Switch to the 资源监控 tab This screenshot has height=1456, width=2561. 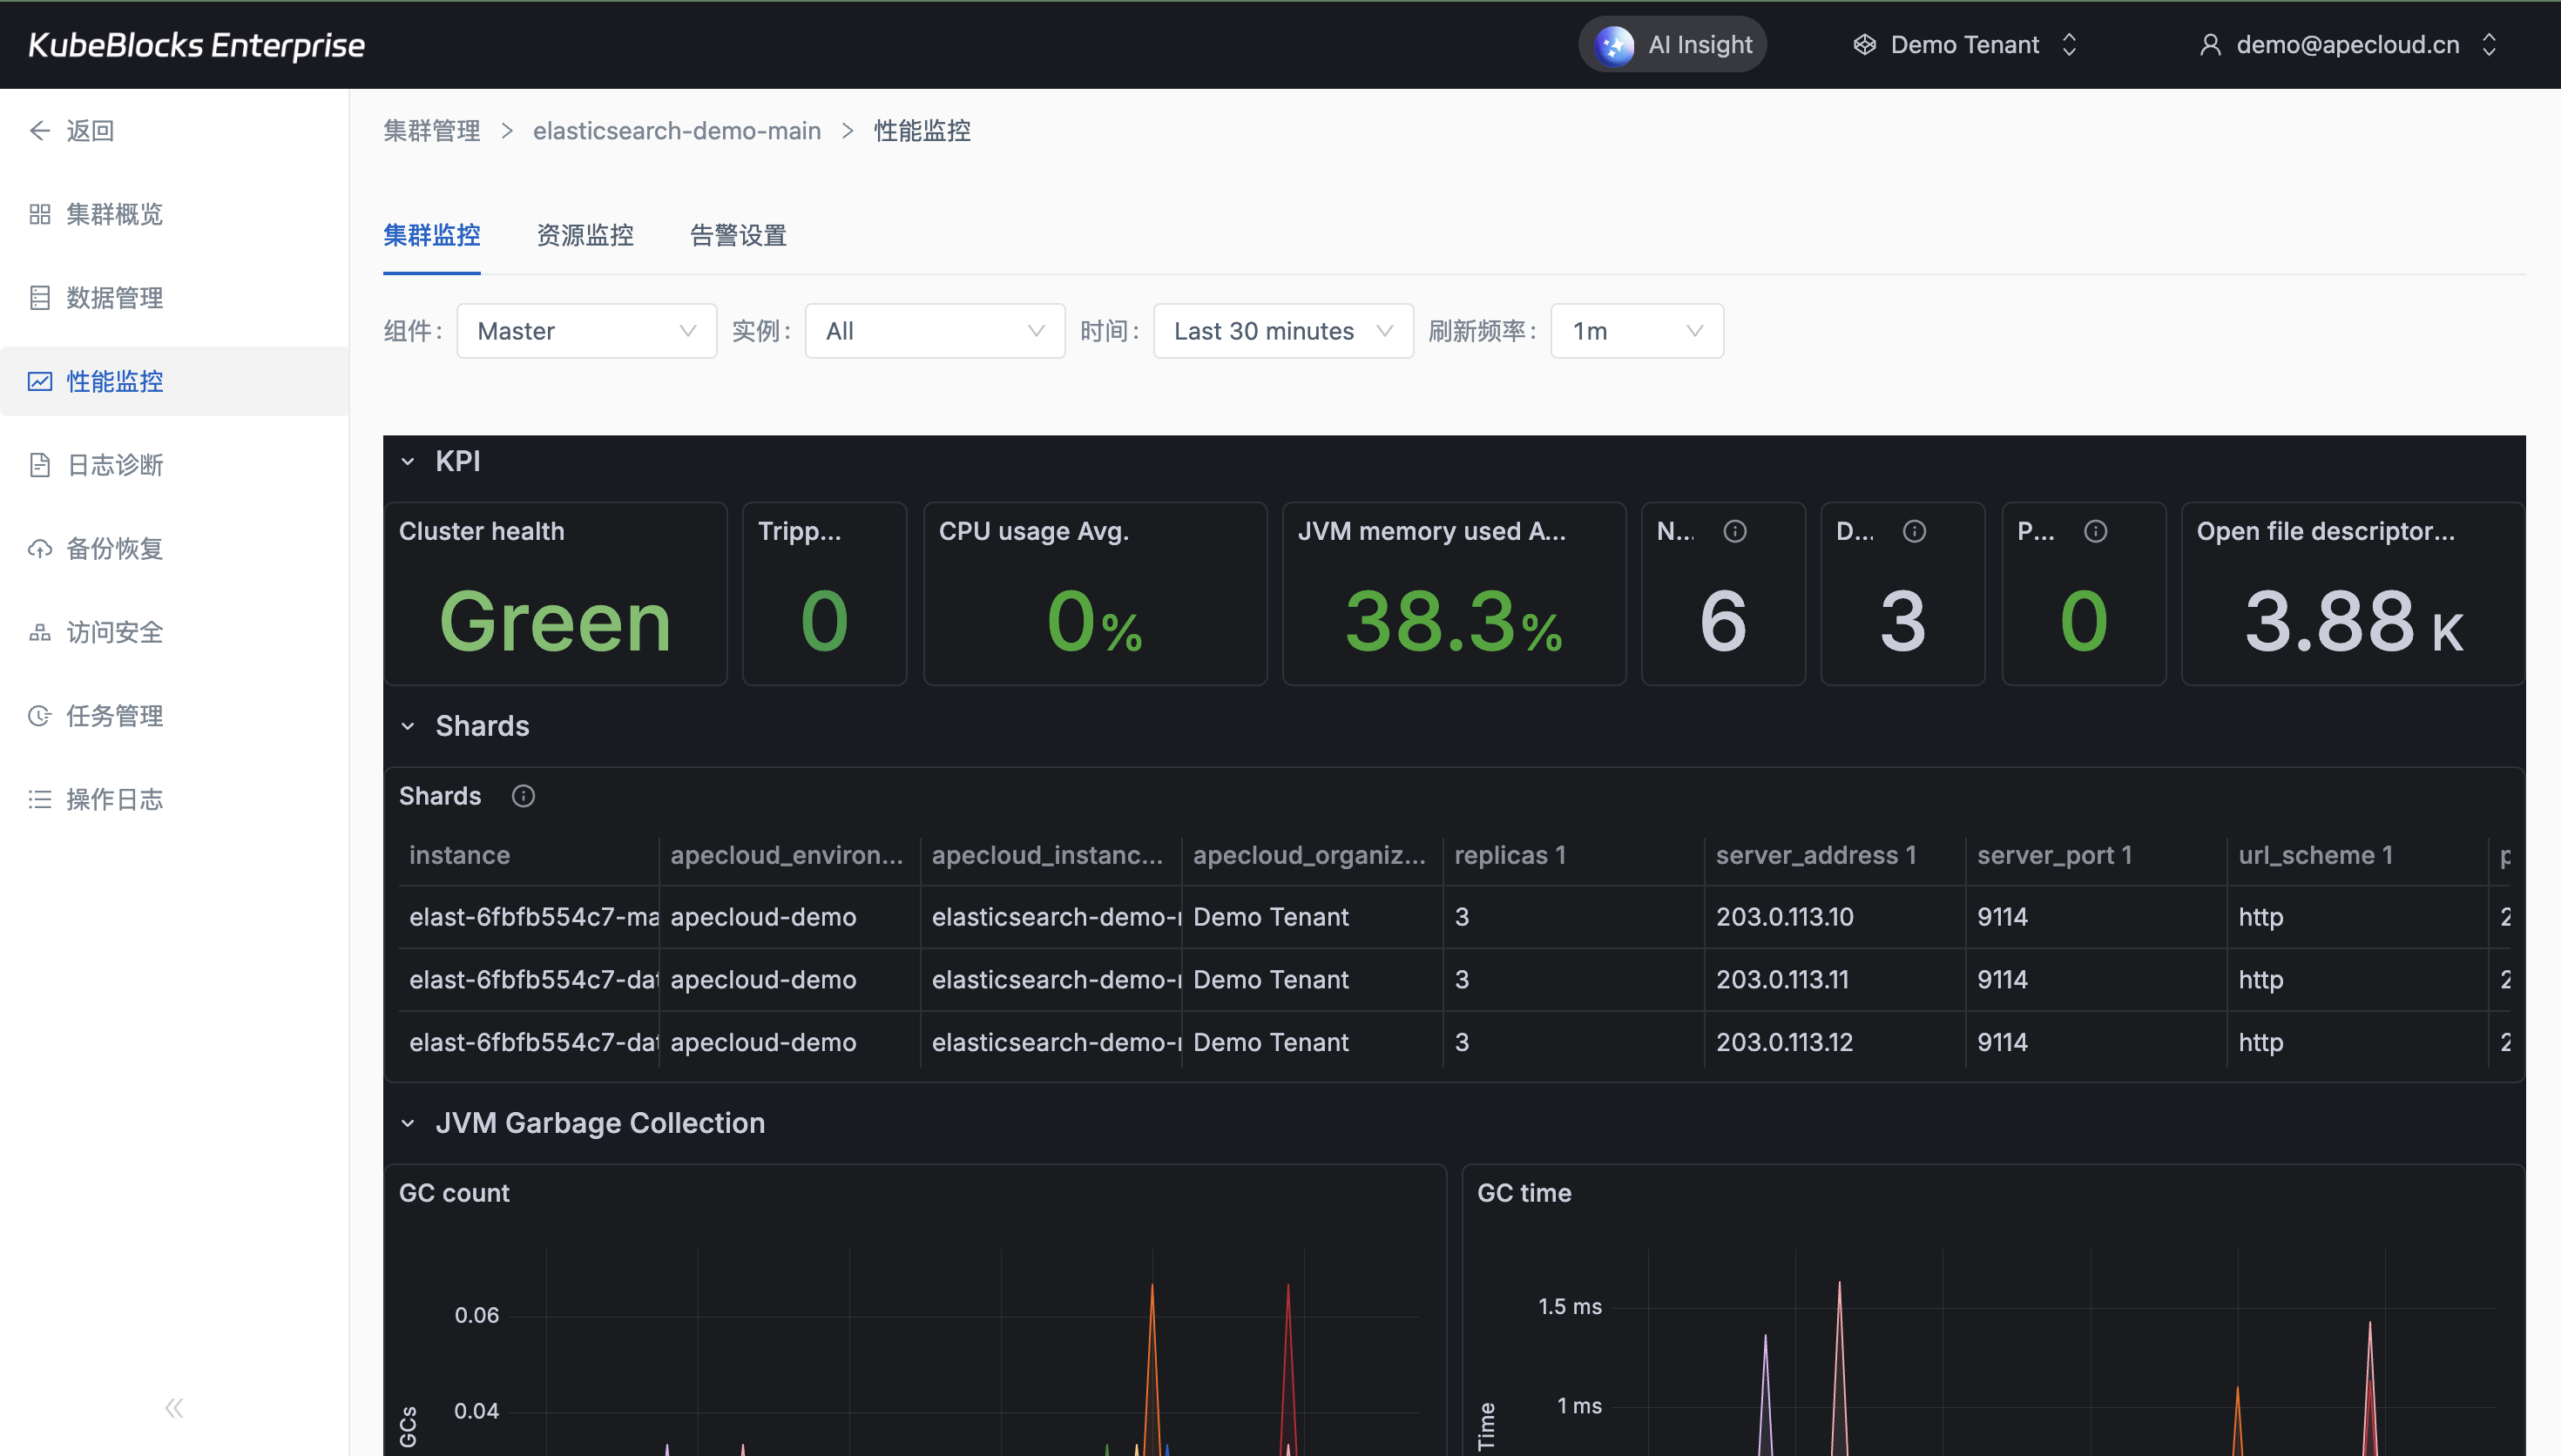tap(585, 236)
